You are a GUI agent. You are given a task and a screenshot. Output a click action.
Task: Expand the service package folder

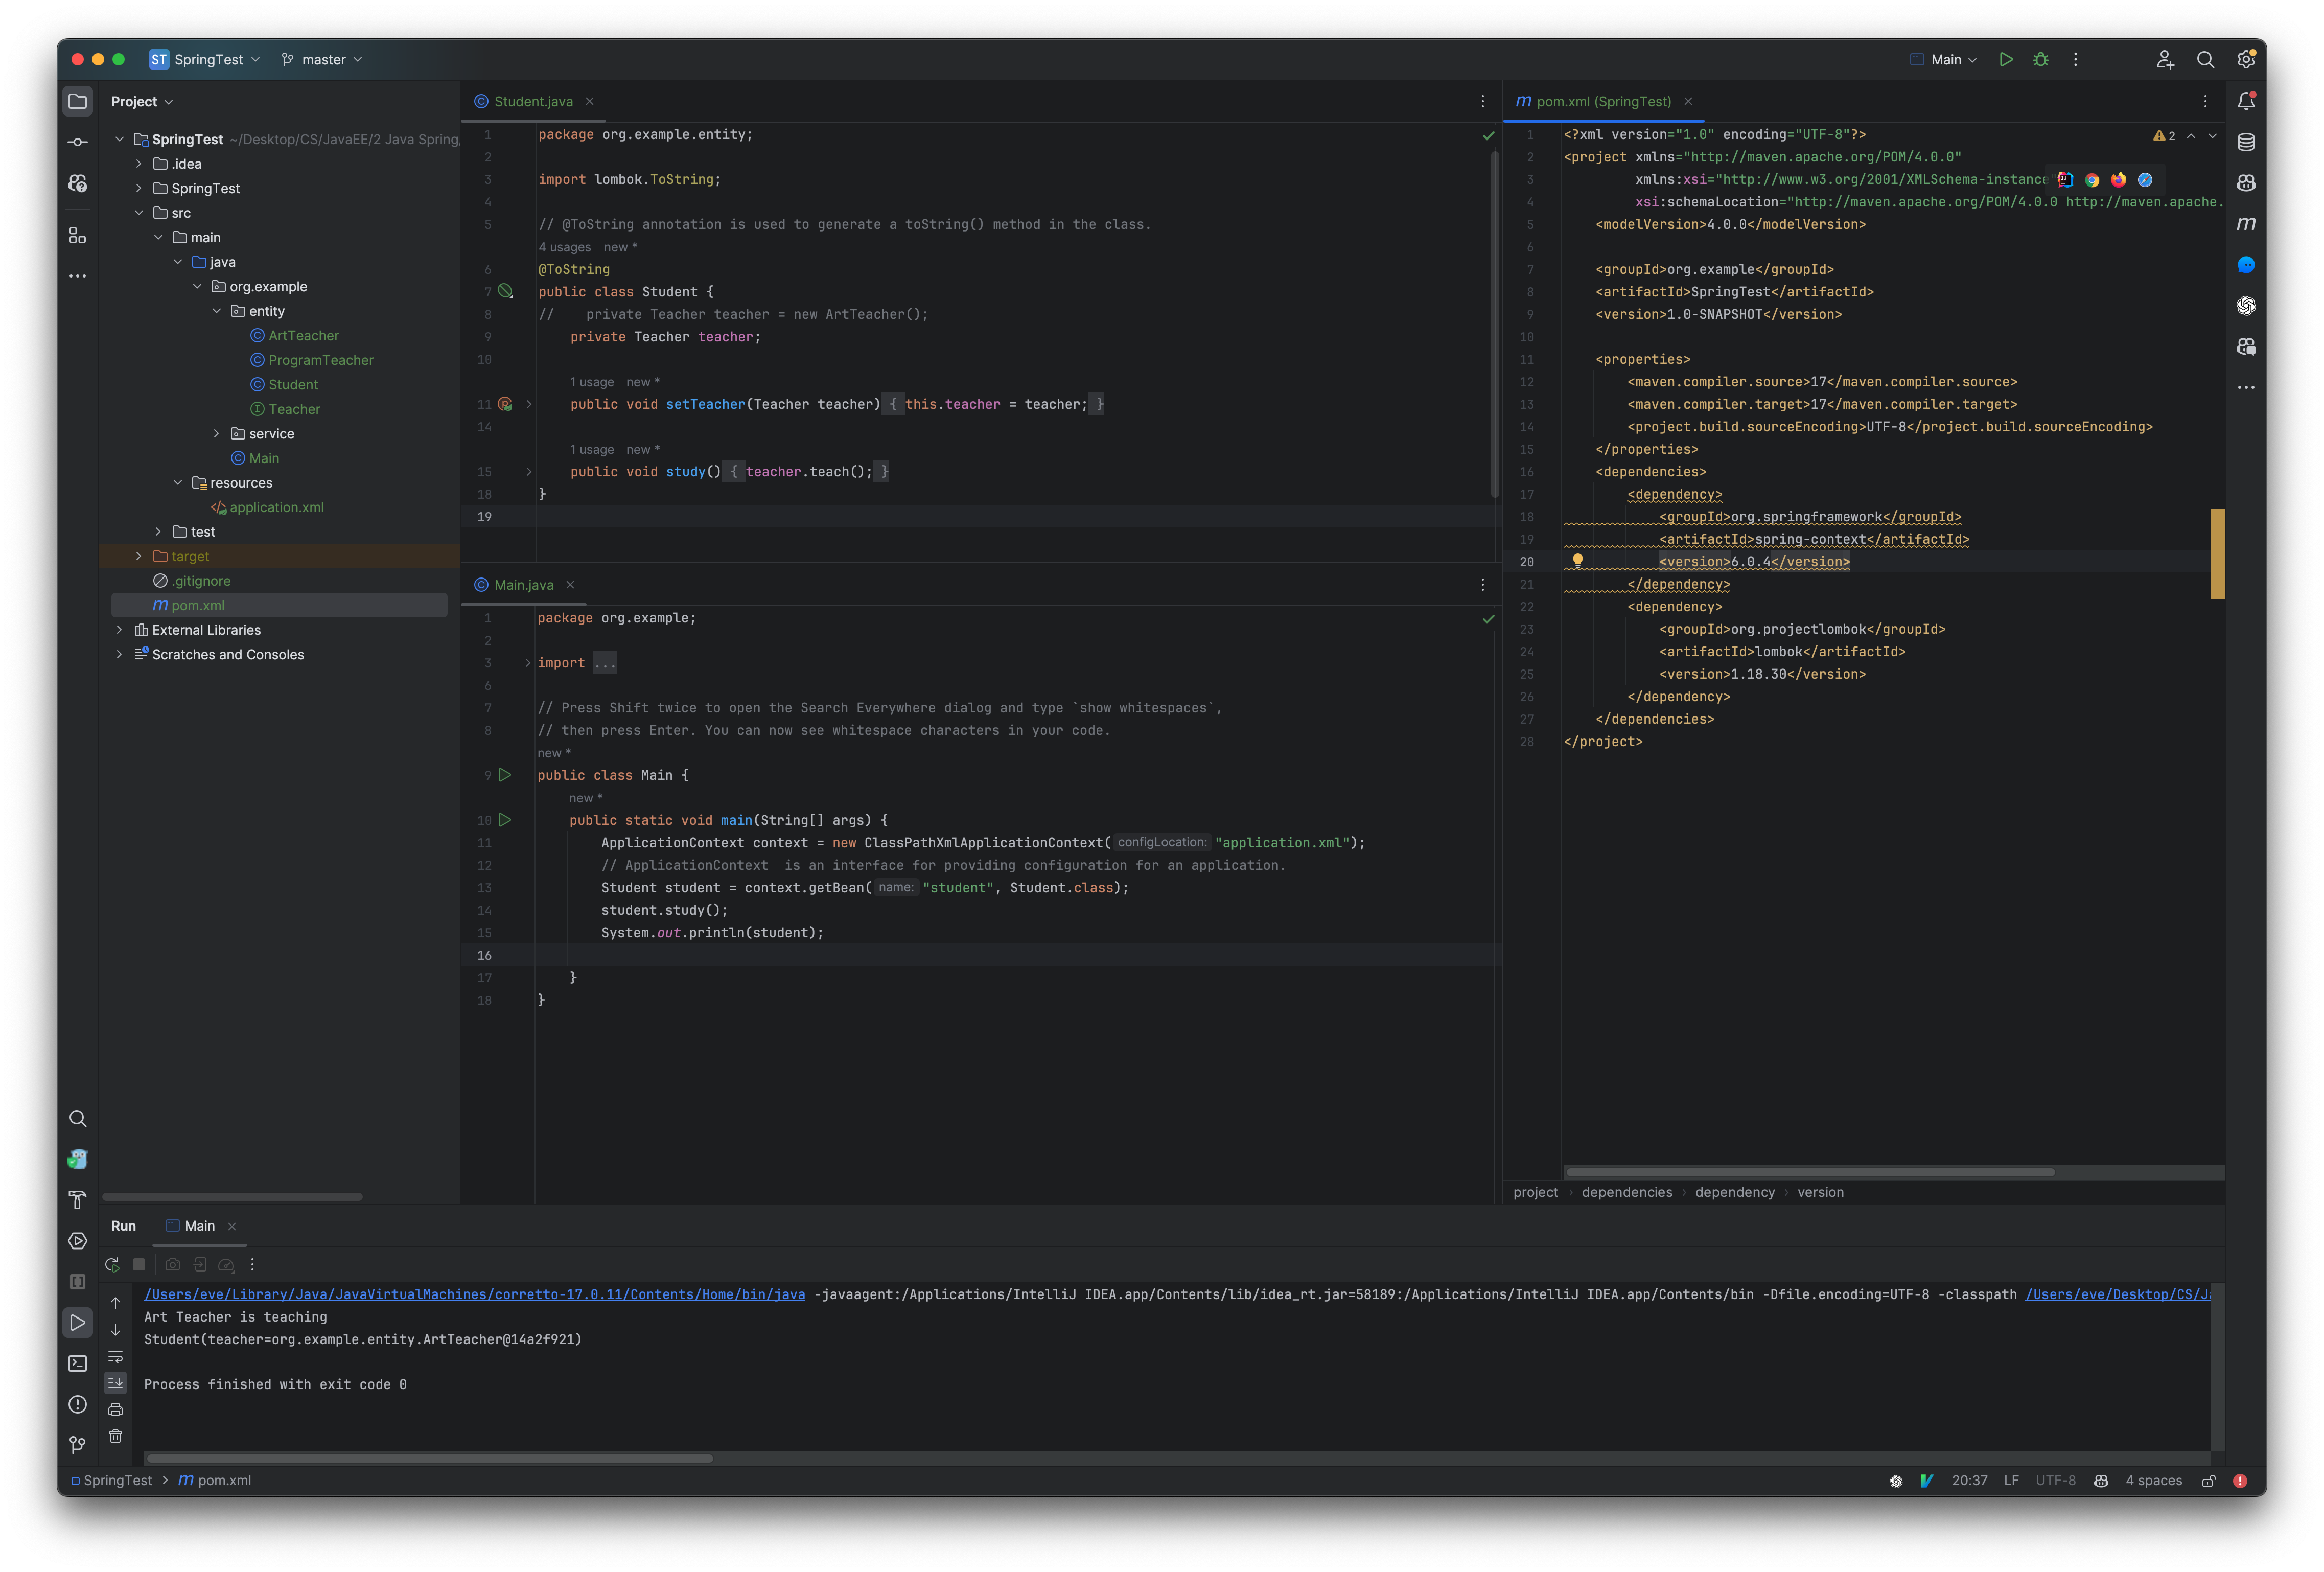click(216, 433)
